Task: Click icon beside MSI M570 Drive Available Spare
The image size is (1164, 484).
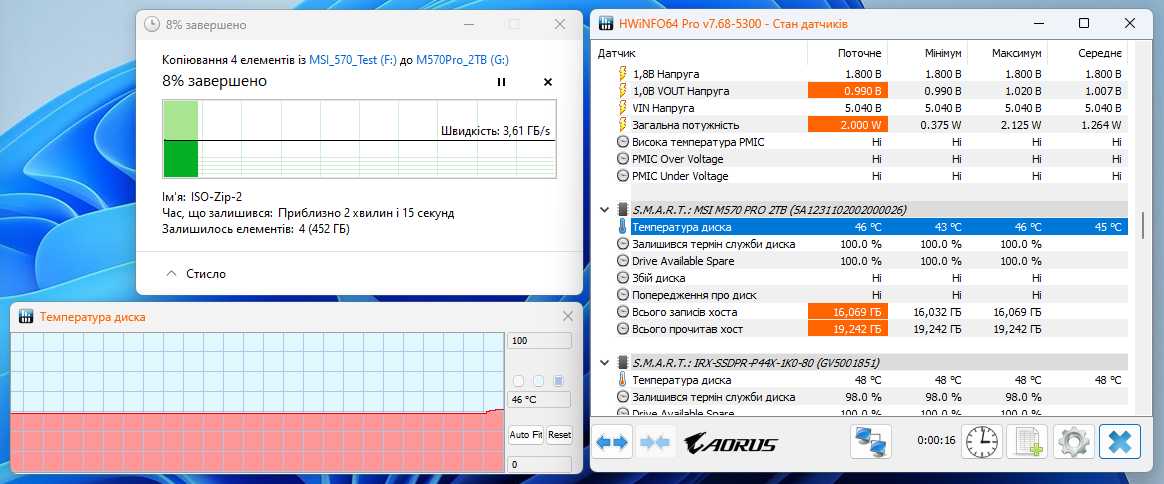Action: [x=622, y=261]
